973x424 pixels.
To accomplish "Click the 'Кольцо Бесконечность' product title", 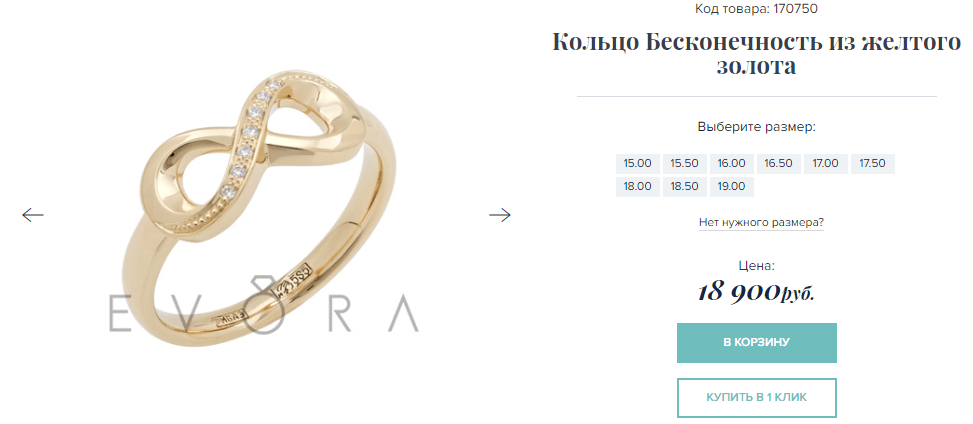I will [x=756, y=54].
